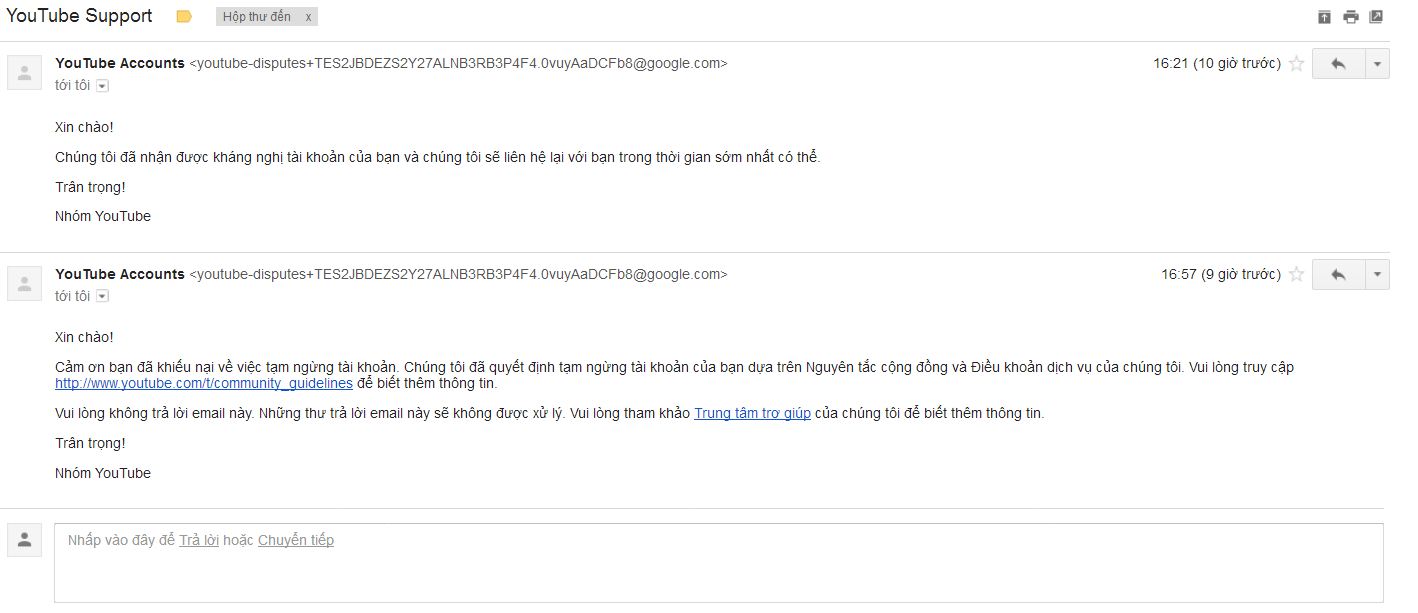Image resolution: width=1418 pixels, height=613 pixels.
Task: Click 'Chuyển tiếp' to forward the message
Action: (x=296, y=540)
